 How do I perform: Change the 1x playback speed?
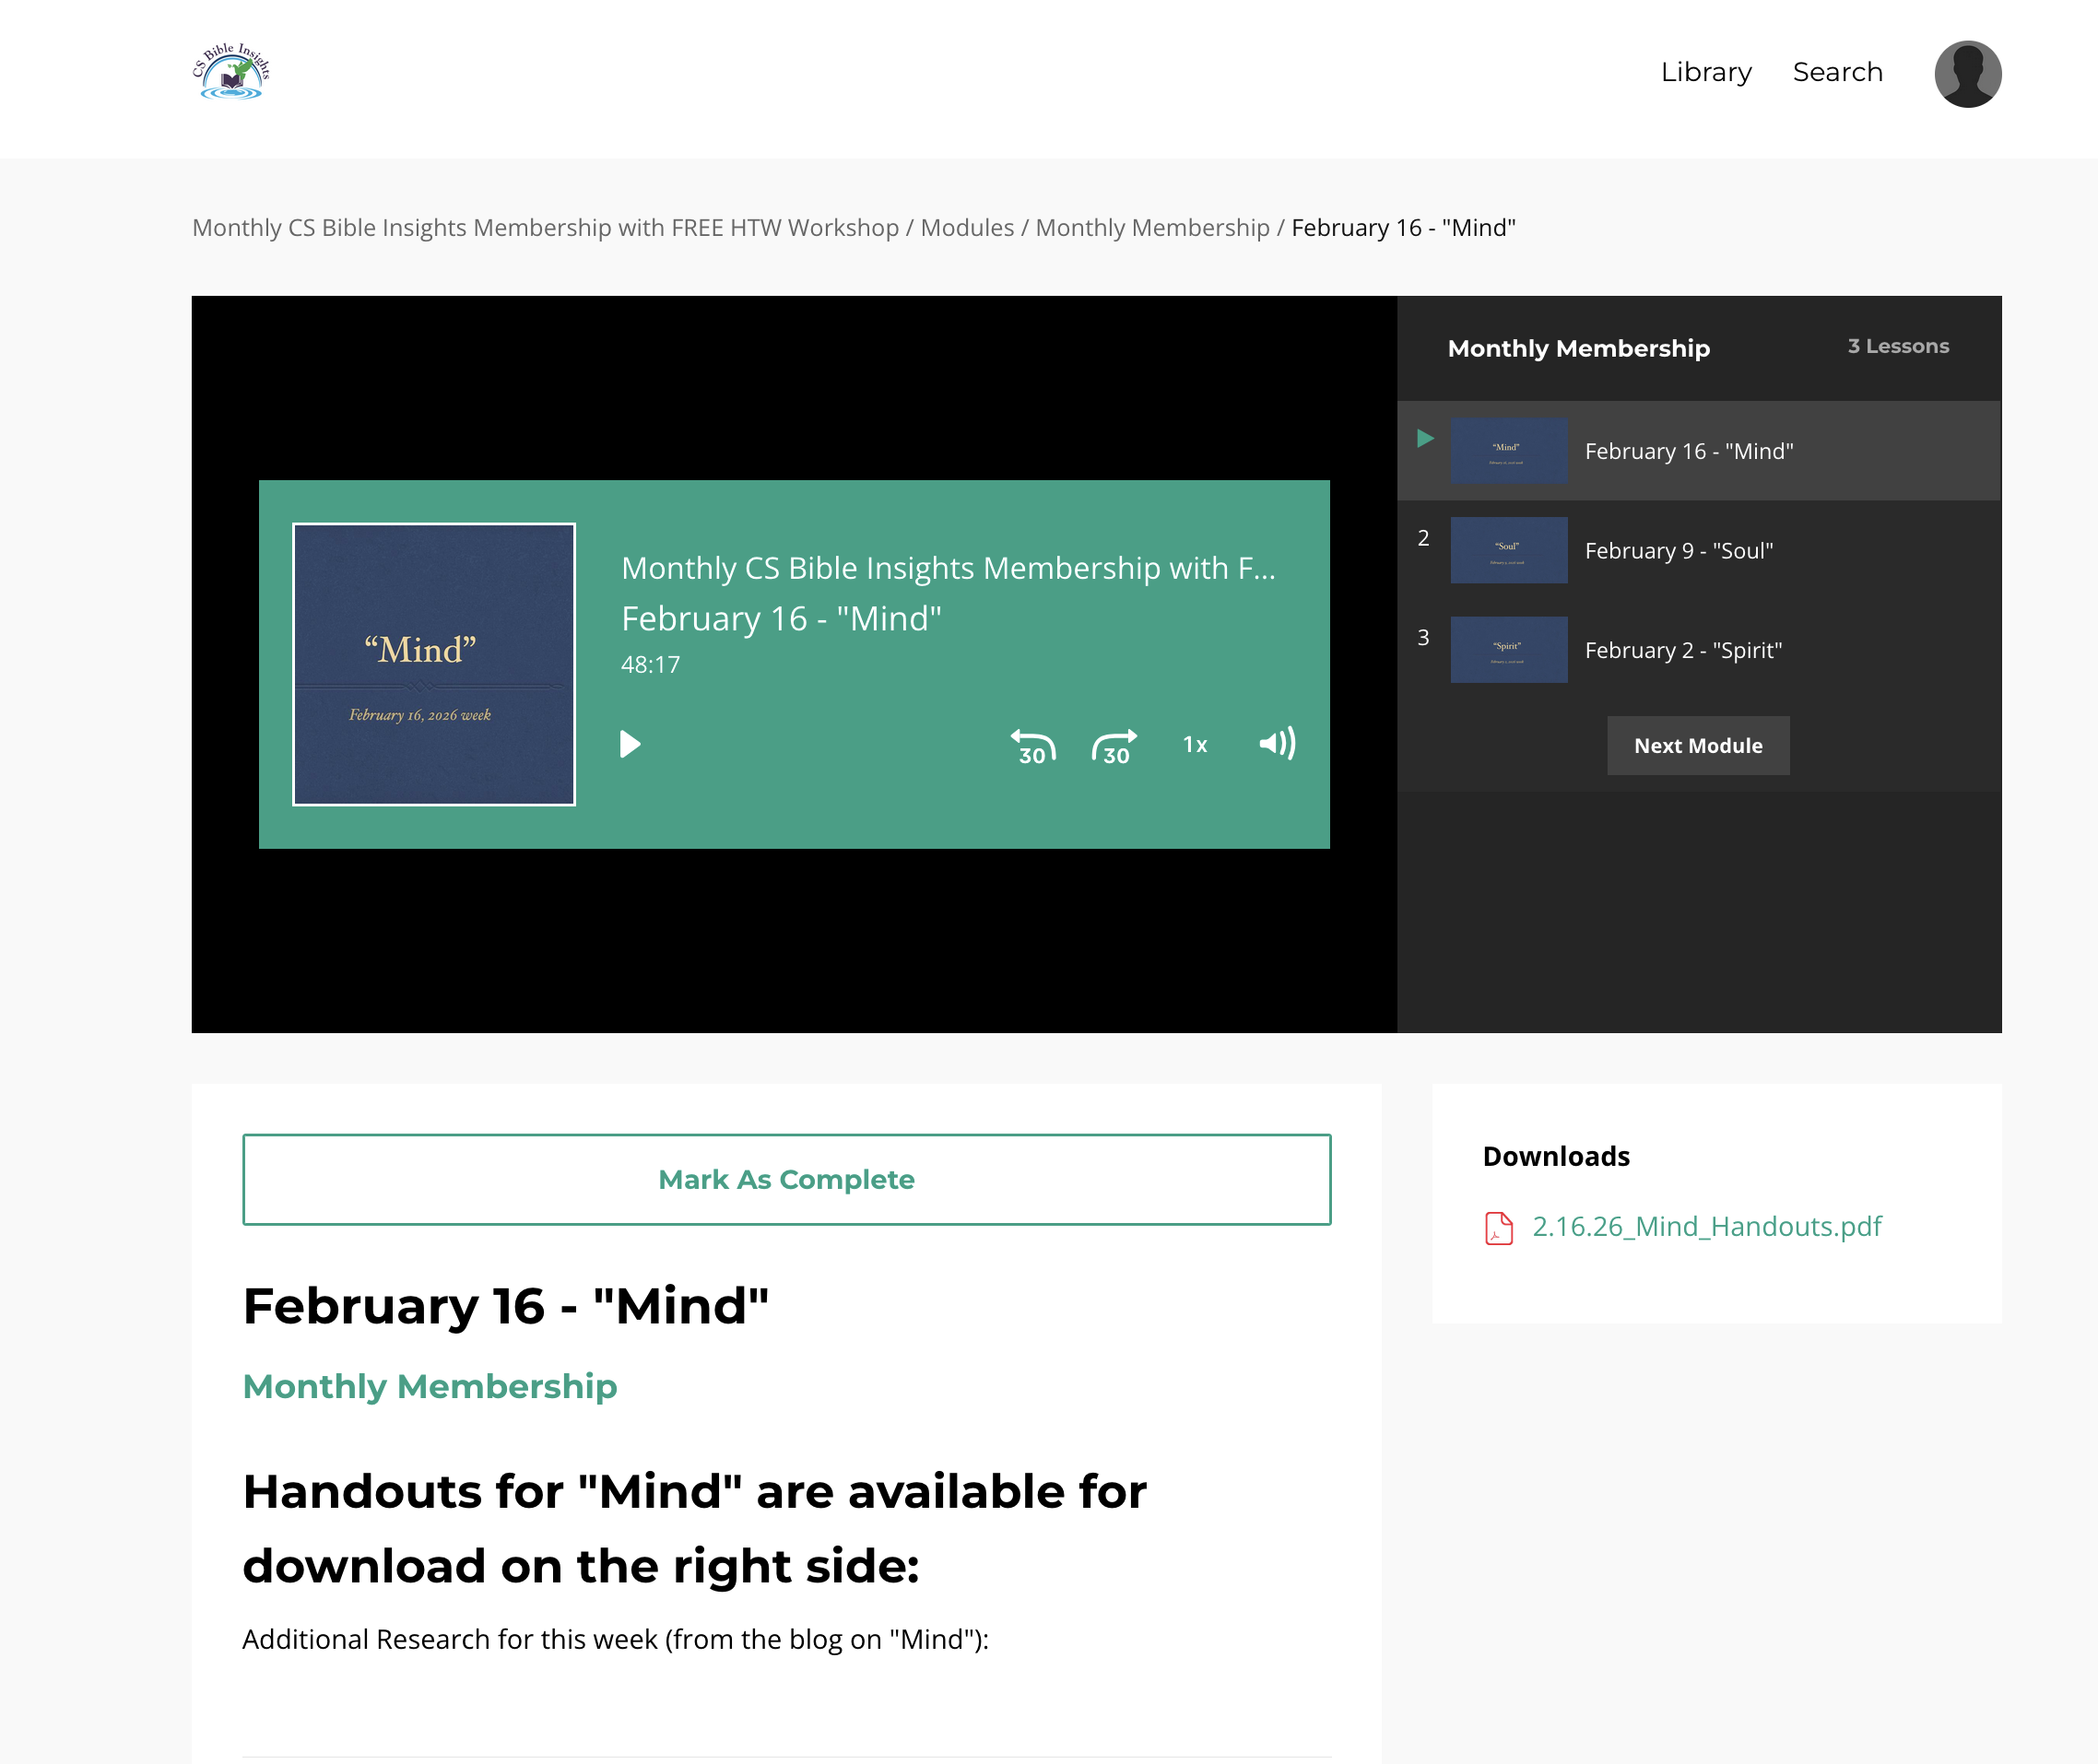click(1195, 745)
